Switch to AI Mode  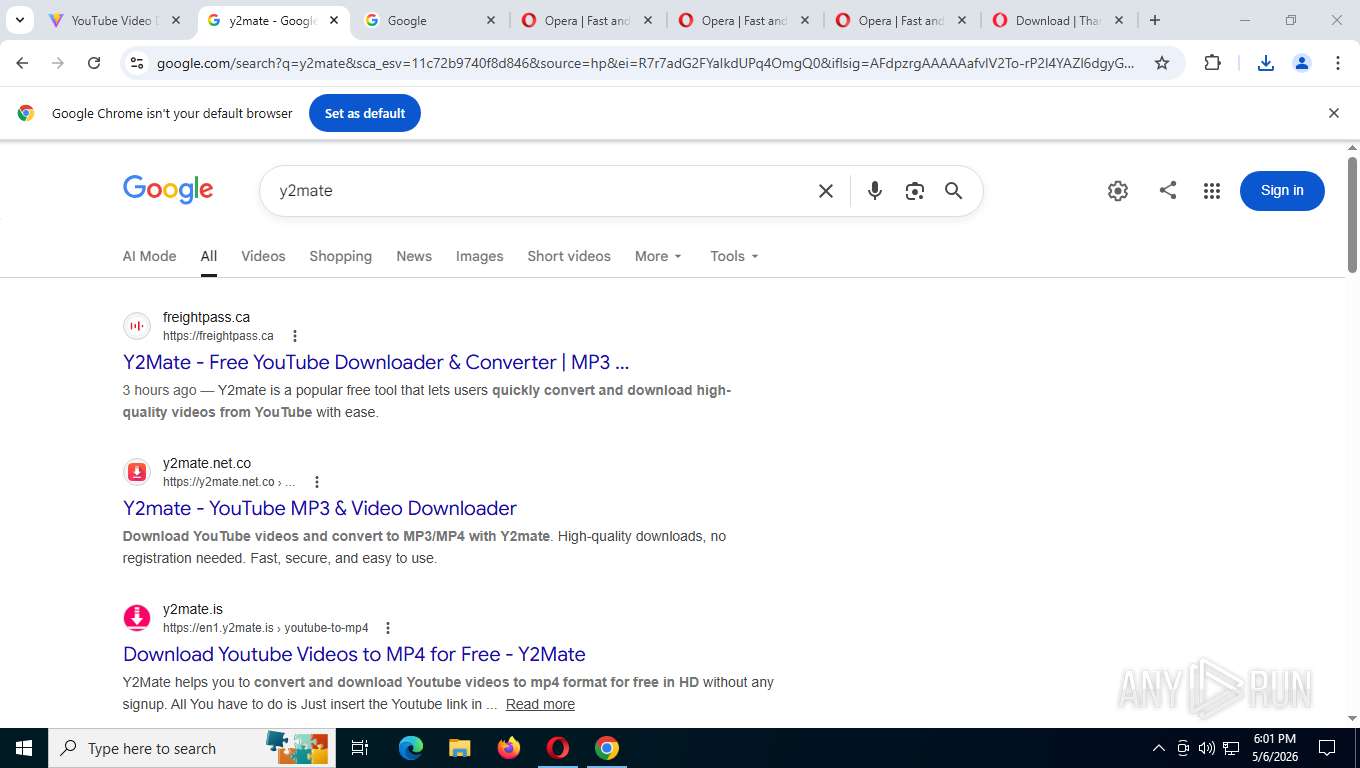click(x=149, y=256)
